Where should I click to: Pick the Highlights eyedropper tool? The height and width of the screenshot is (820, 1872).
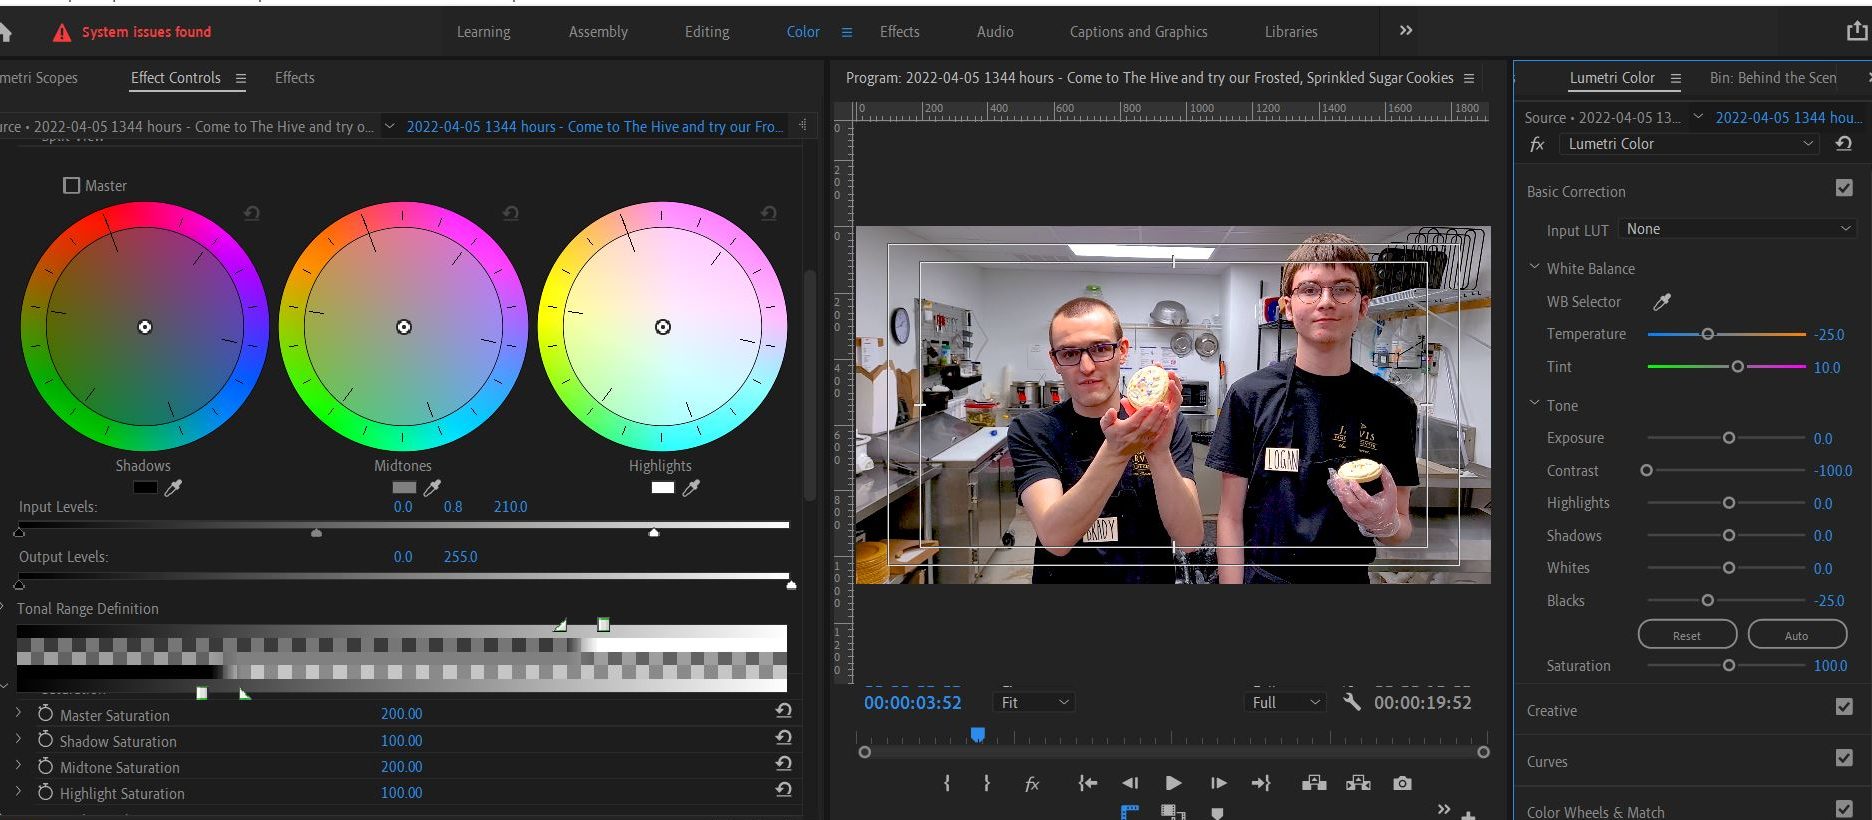(x=691, y=488)
